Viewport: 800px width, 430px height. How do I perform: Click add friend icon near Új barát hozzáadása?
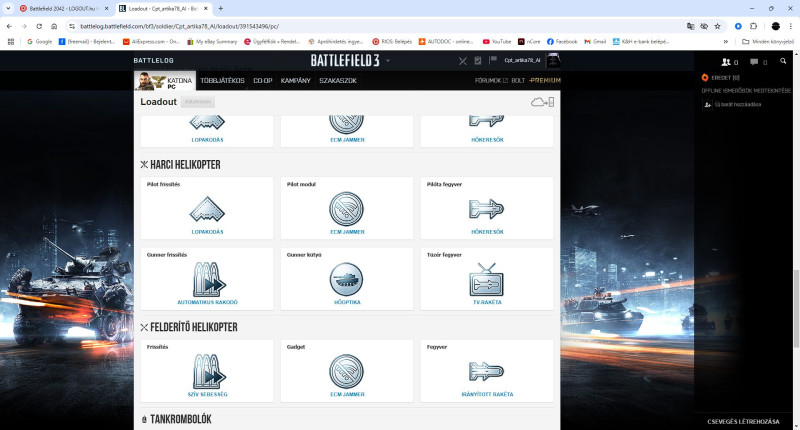[708, 104]
